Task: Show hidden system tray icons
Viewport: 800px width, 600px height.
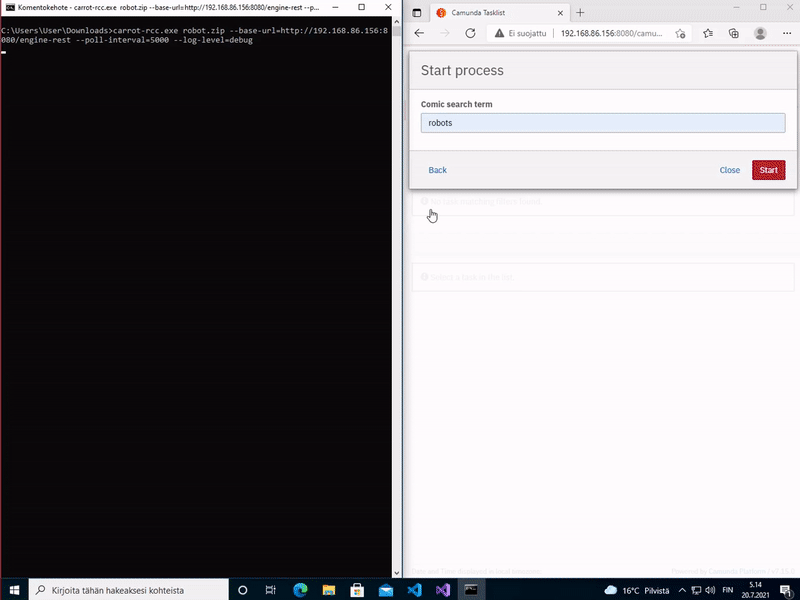Action: pos(682,590)
